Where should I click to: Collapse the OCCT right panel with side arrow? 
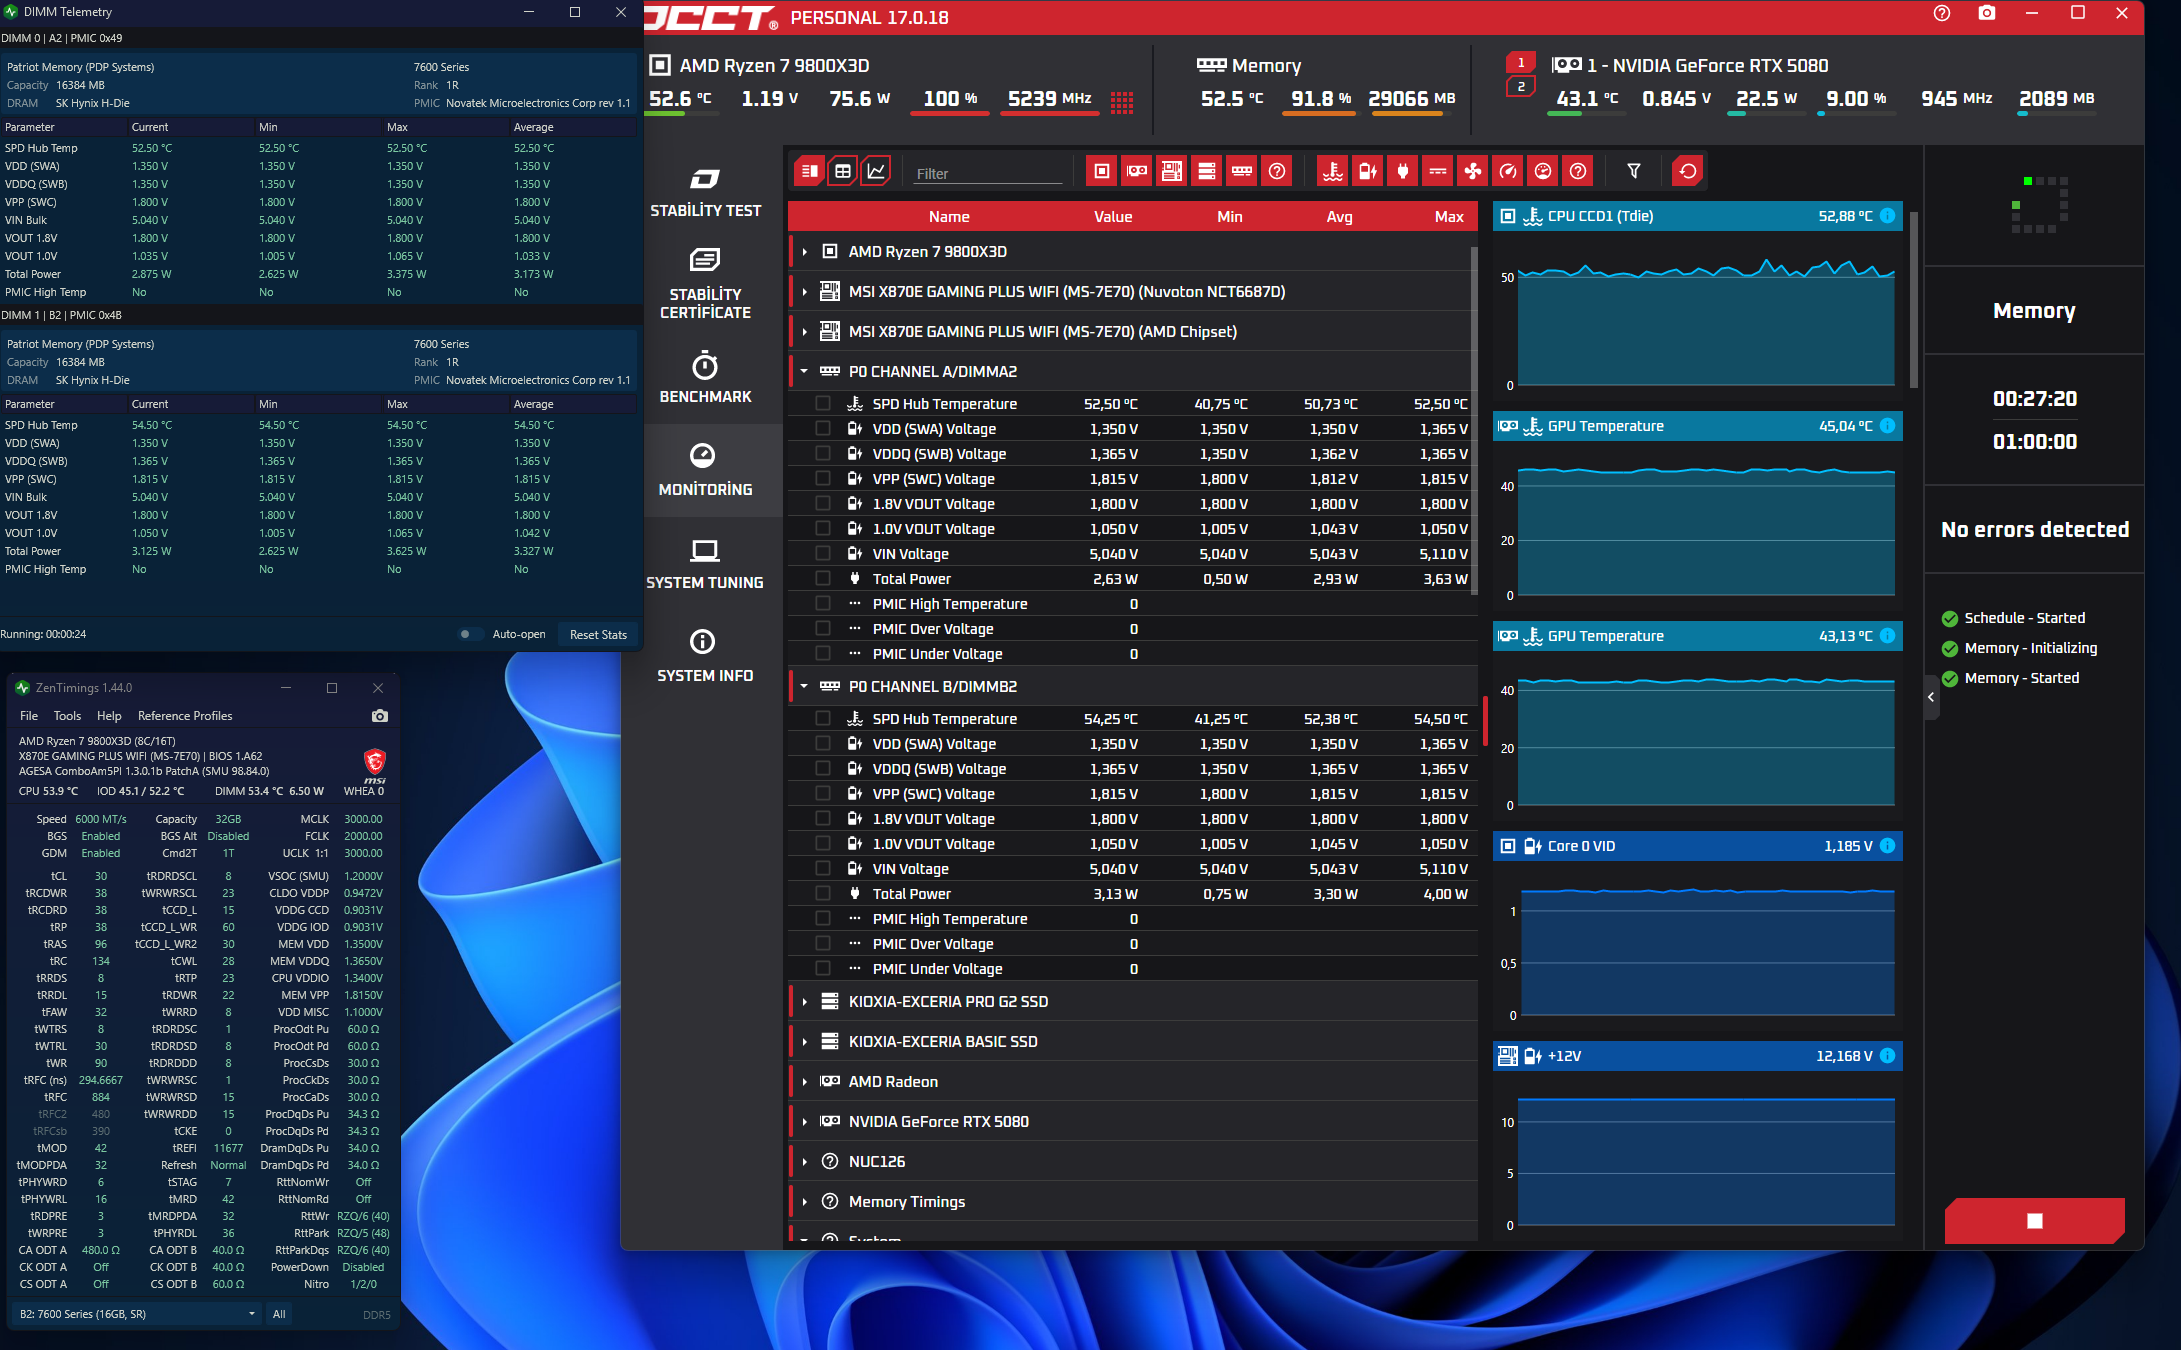[1931, 697]
